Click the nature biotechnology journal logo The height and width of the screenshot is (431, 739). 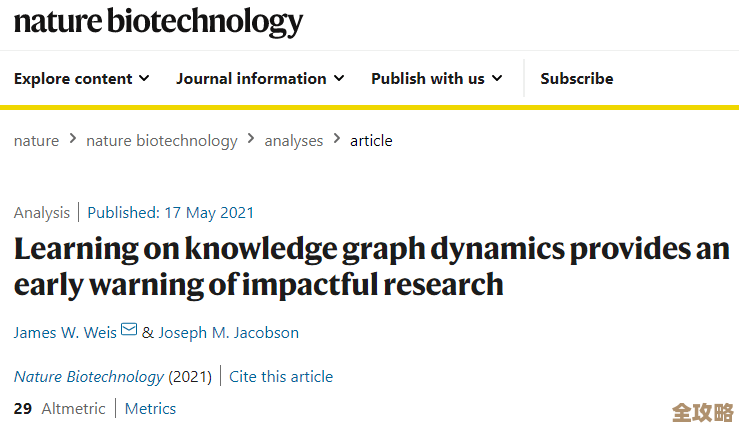[158, 22]
